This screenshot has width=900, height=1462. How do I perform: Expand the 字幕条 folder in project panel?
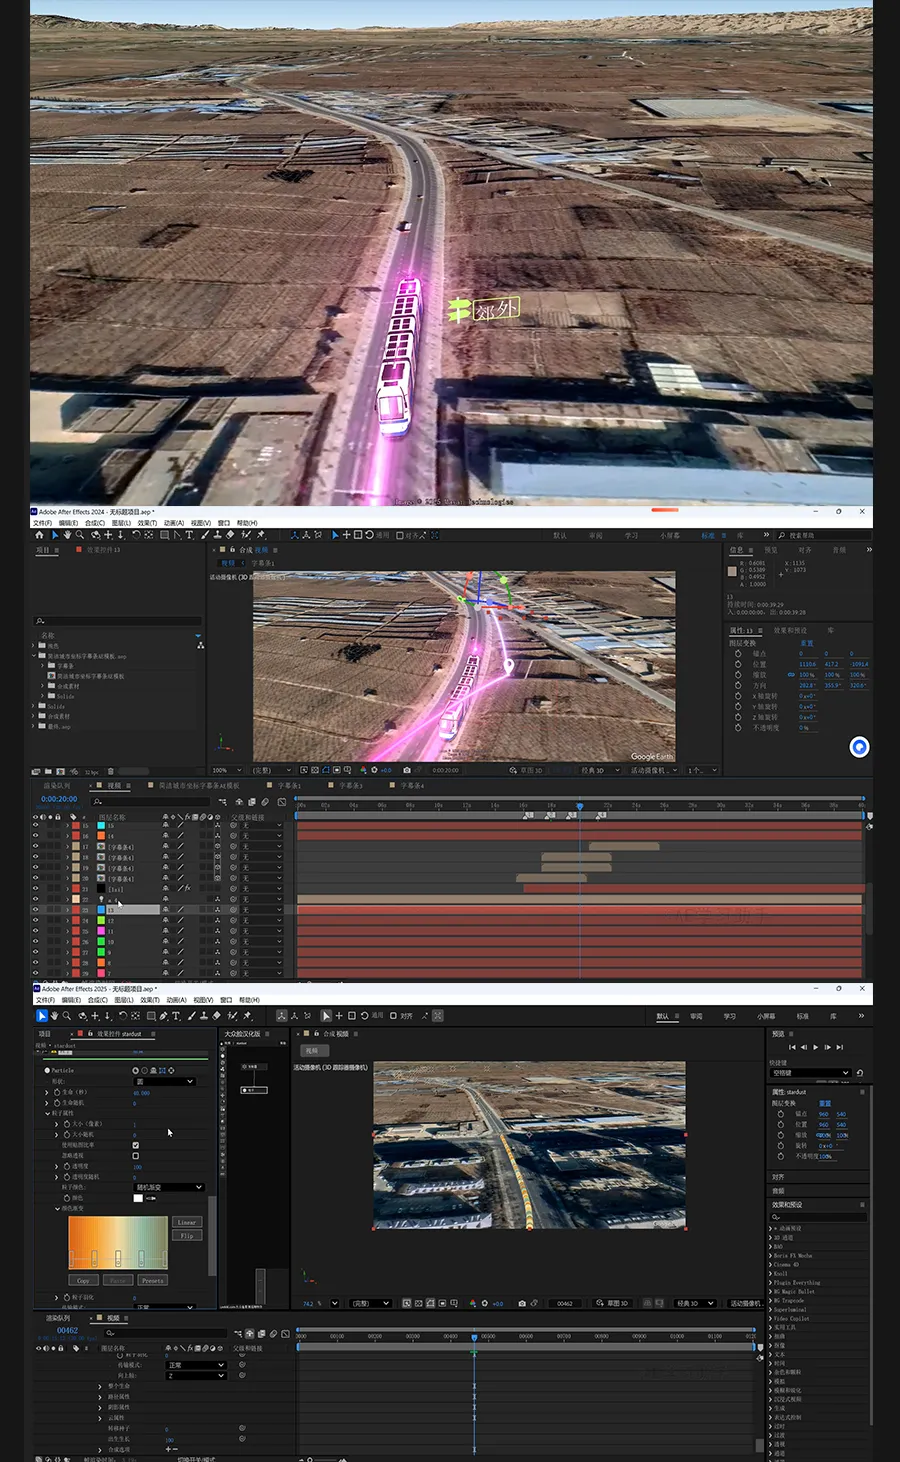[x=42, y=666]
